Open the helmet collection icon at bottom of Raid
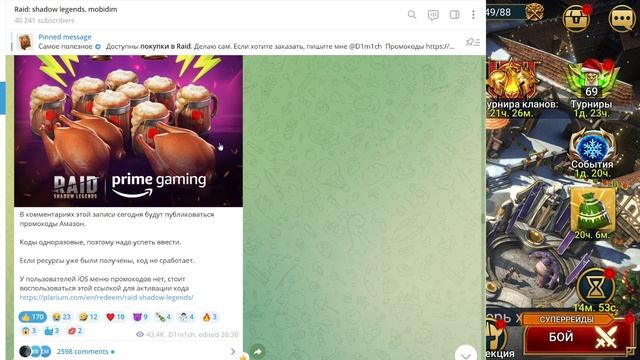 [x=496, y=338]
